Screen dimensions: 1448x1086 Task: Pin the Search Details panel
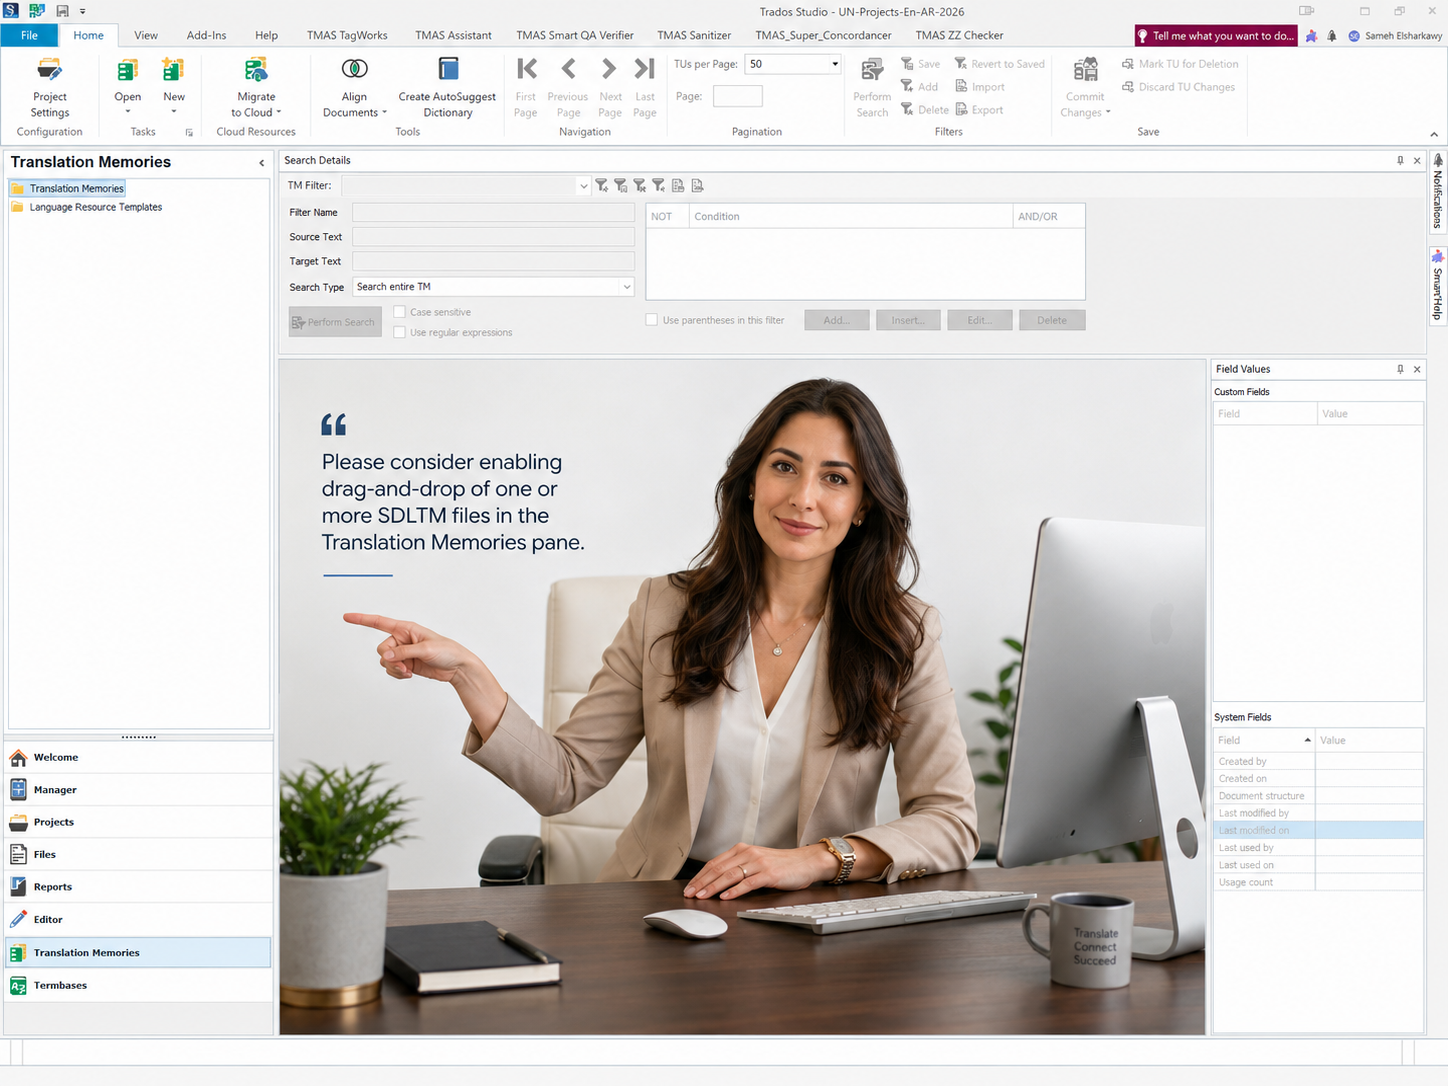[1400, 160]
